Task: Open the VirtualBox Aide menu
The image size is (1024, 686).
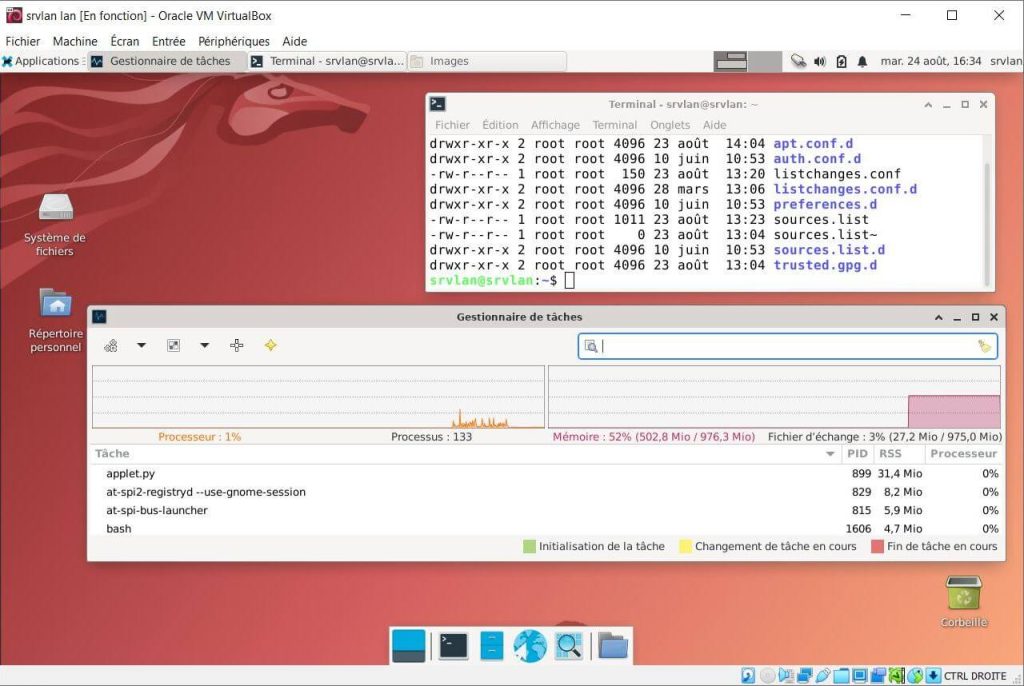Action: tap(295, 41)
